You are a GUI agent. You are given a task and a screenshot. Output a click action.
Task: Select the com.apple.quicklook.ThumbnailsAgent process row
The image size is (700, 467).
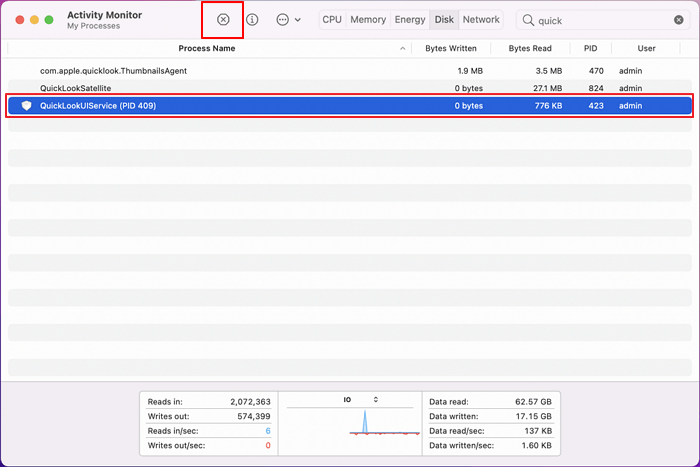click(x=113, y=71)
